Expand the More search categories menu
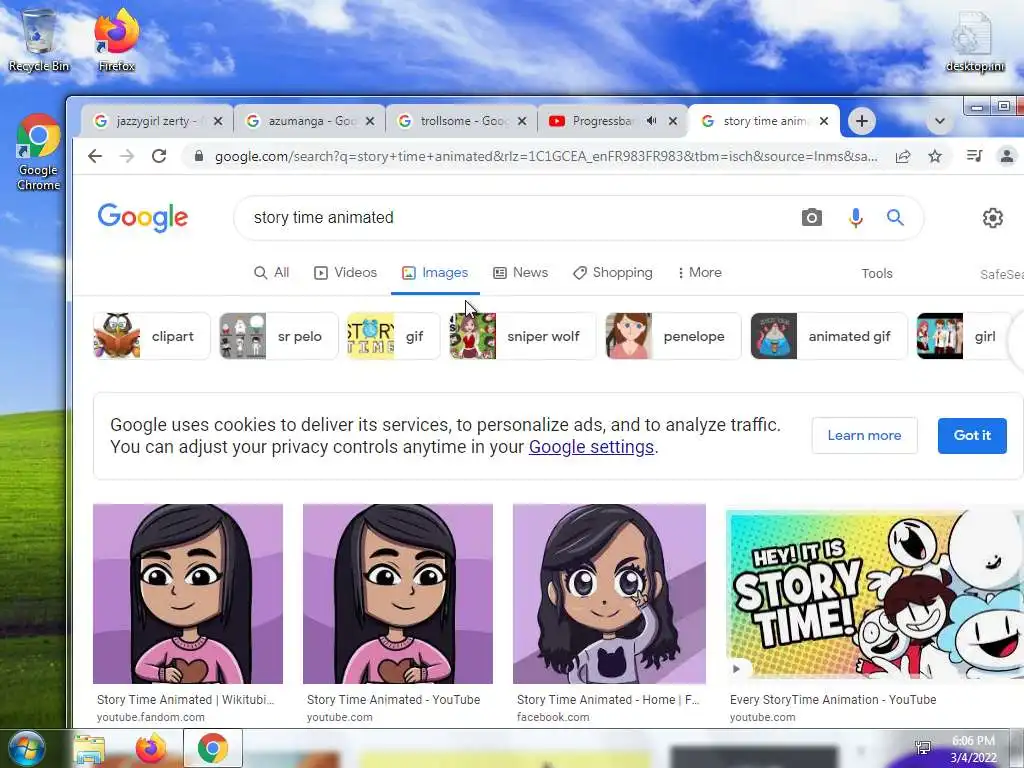Viewport: 1024px width, 768px height. pyautogui.click(x=699, y=272)
